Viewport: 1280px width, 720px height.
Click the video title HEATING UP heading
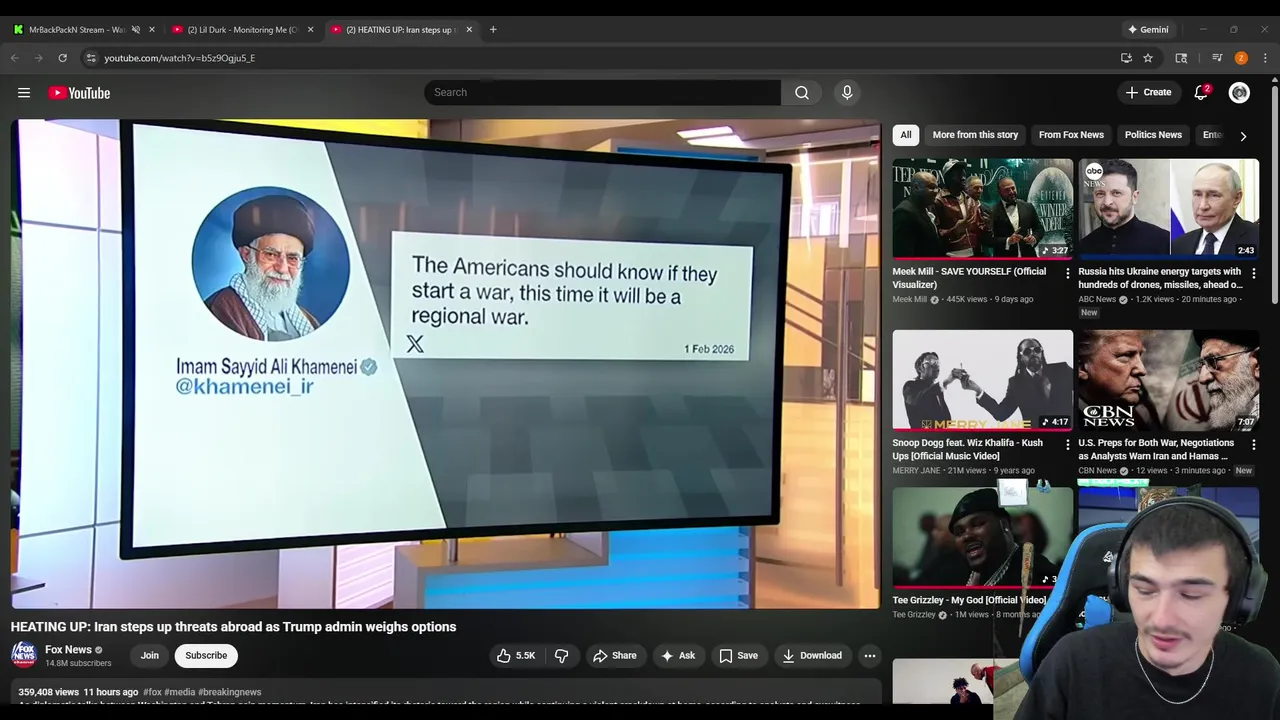pos(233,627)
